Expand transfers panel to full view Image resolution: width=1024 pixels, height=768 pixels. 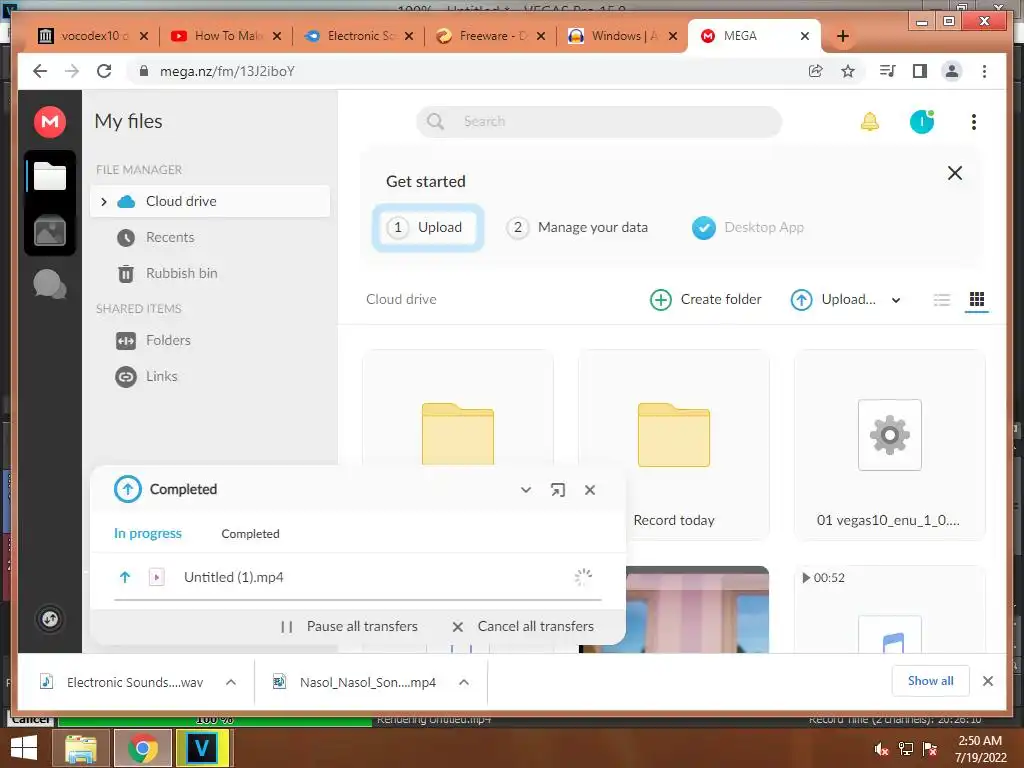pyautogui.click(x=558, y=490)
